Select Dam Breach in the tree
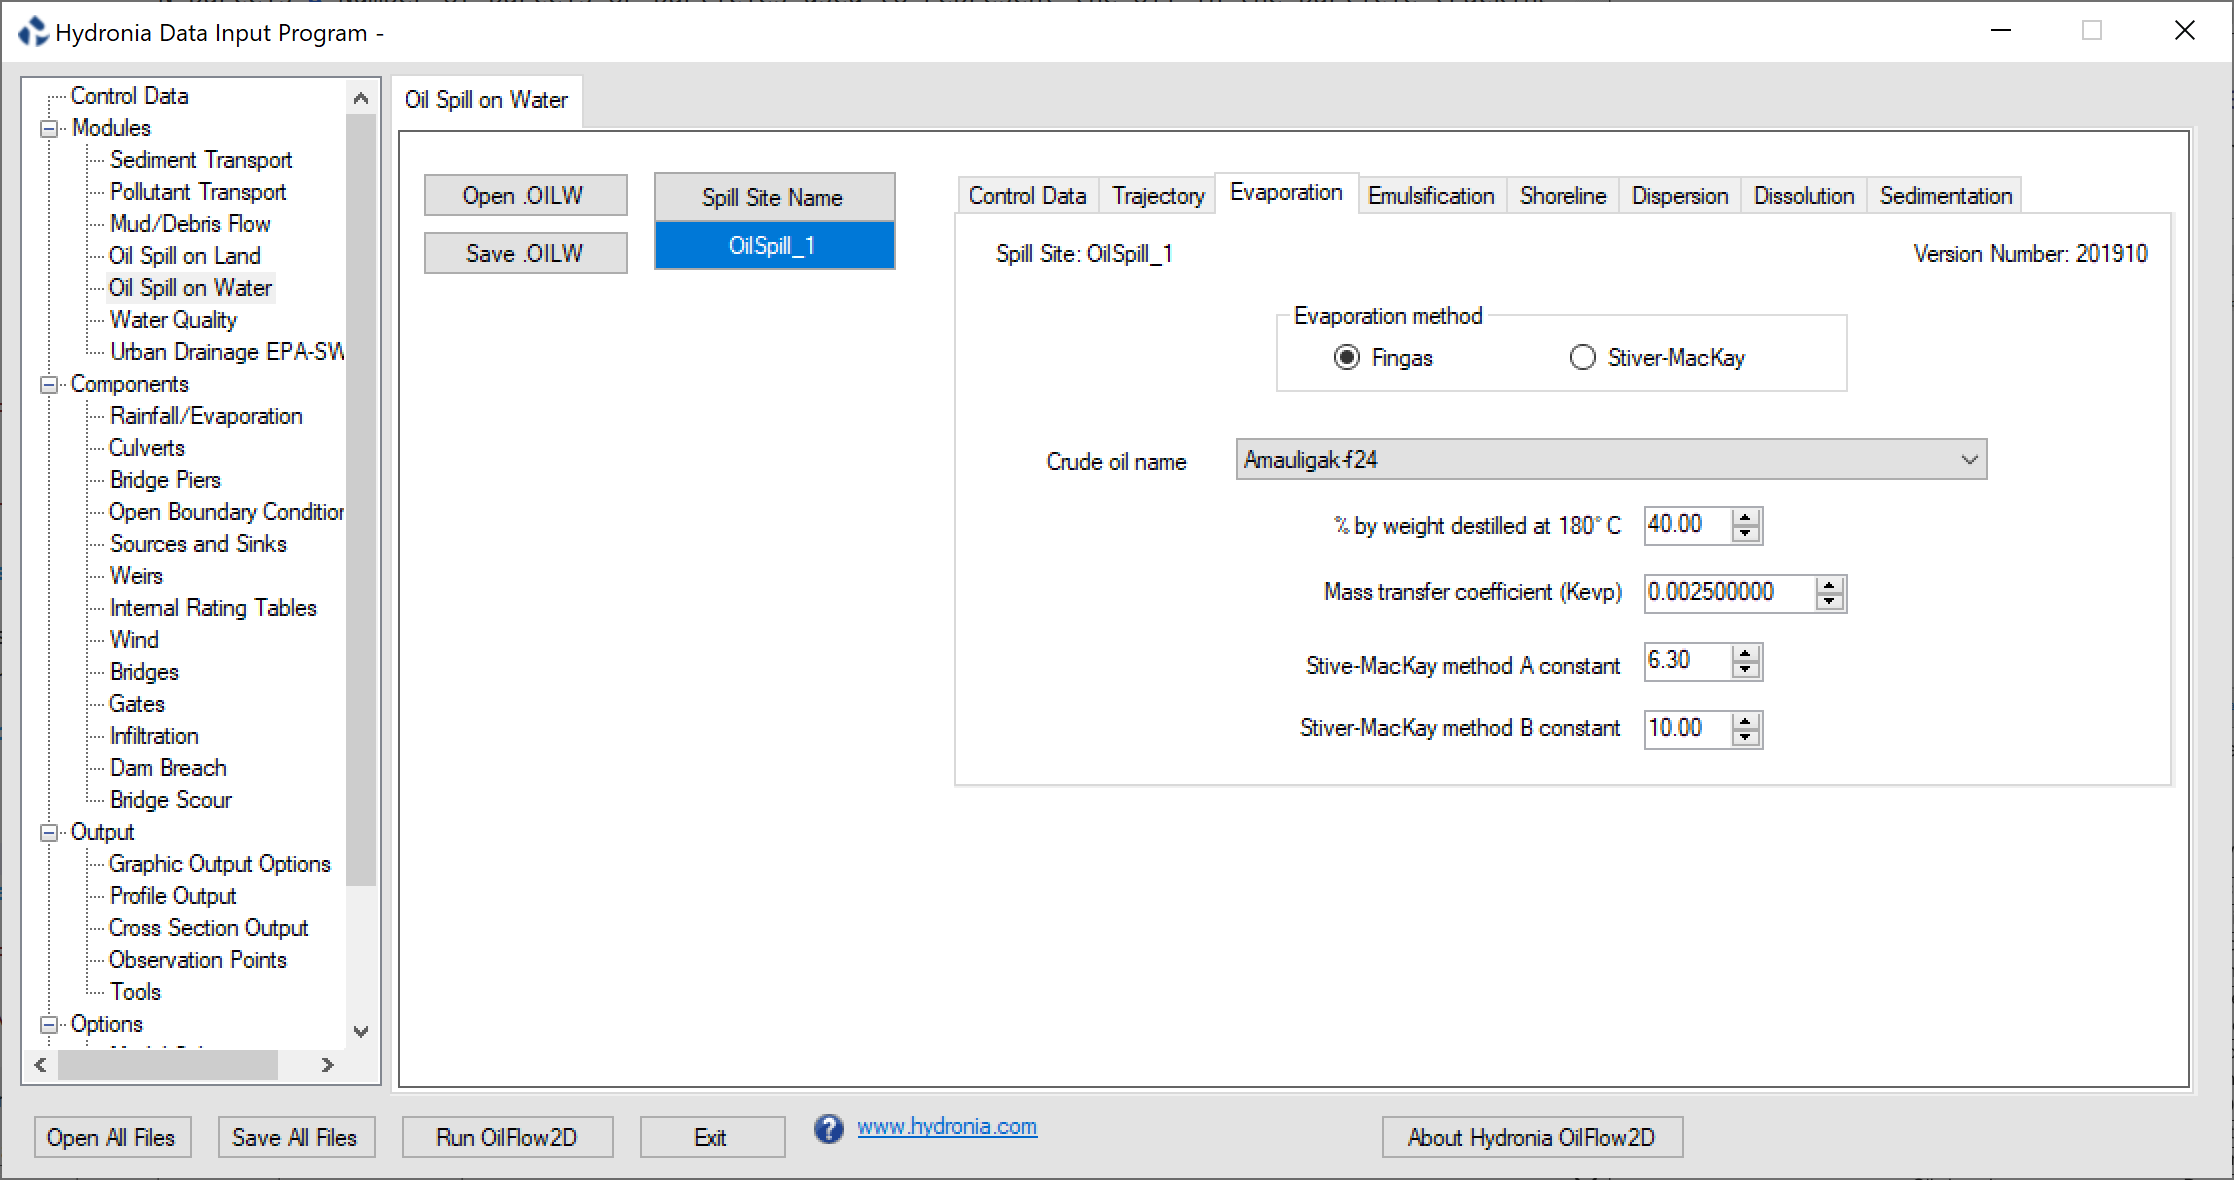Viewport: 2234px width, 1180px height. coord(168,768)
